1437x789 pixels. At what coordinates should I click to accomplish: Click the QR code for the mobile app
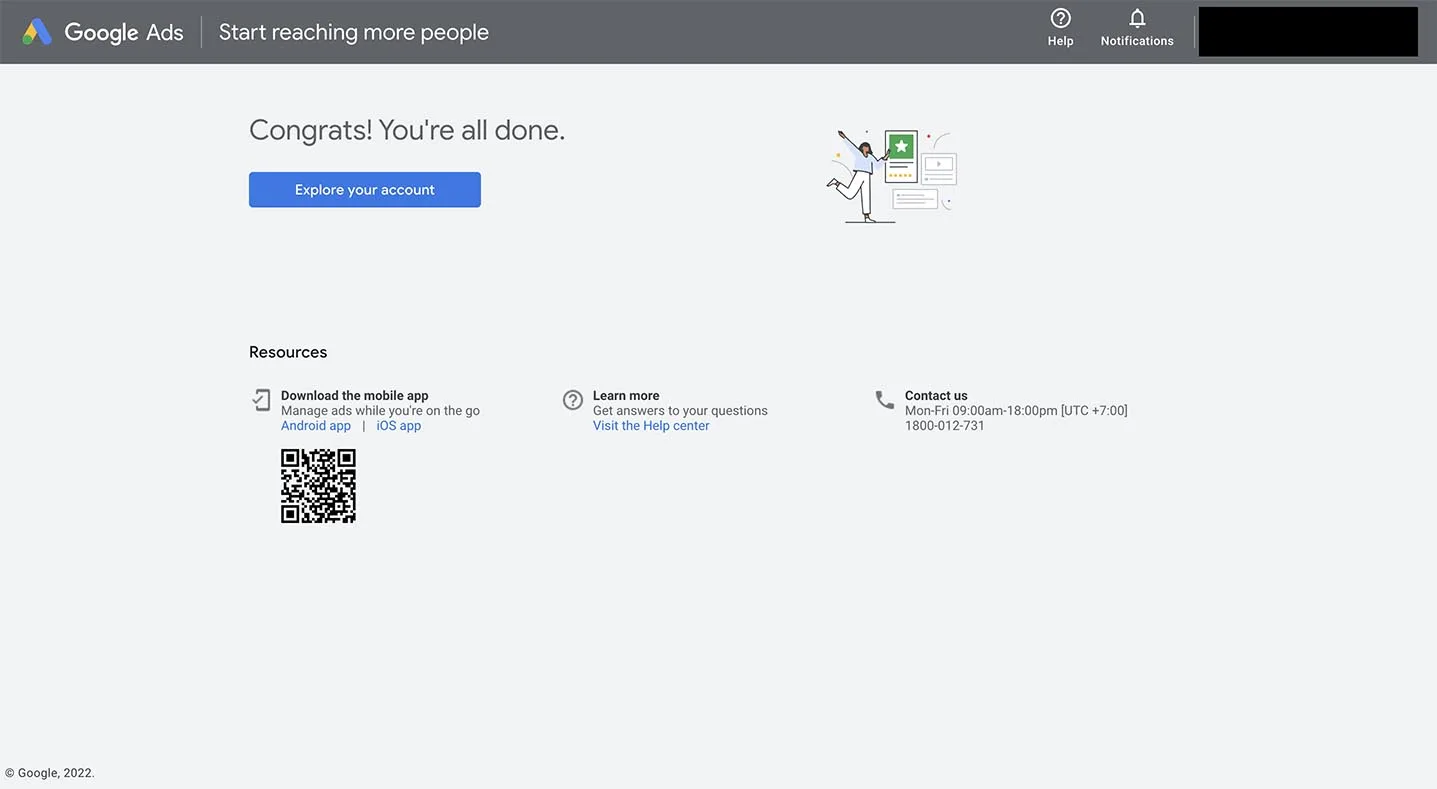[x=318, y=485]
